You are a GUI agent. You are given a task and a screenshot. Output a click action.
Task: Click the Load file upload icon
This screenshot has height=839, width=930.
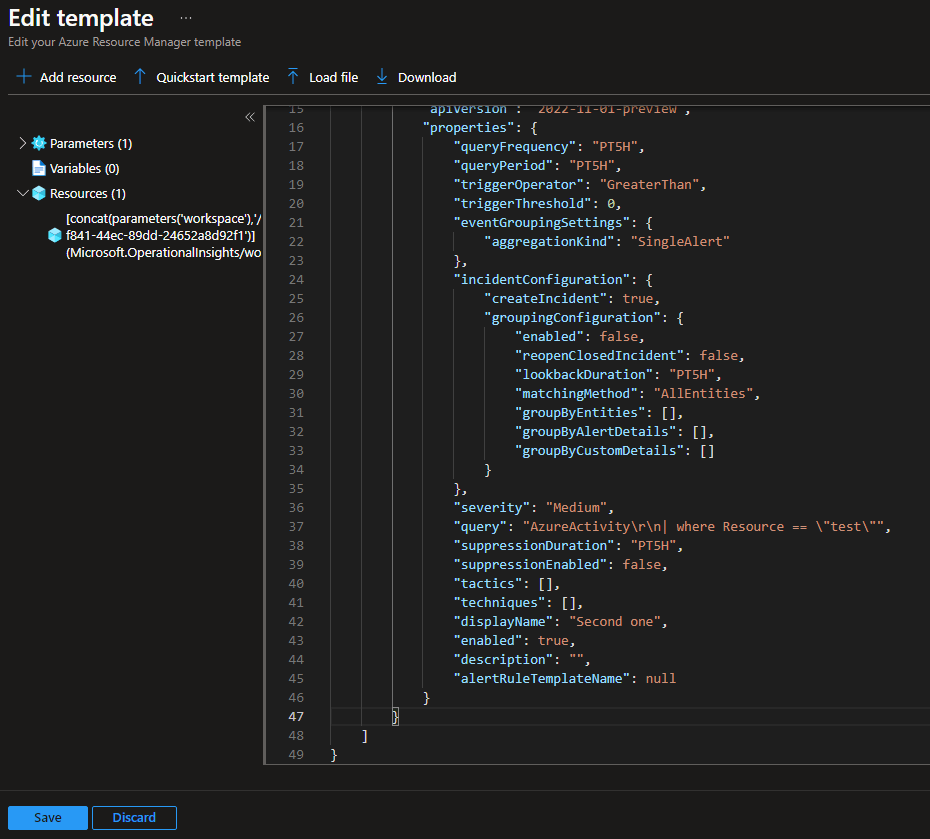coord(293,77)
